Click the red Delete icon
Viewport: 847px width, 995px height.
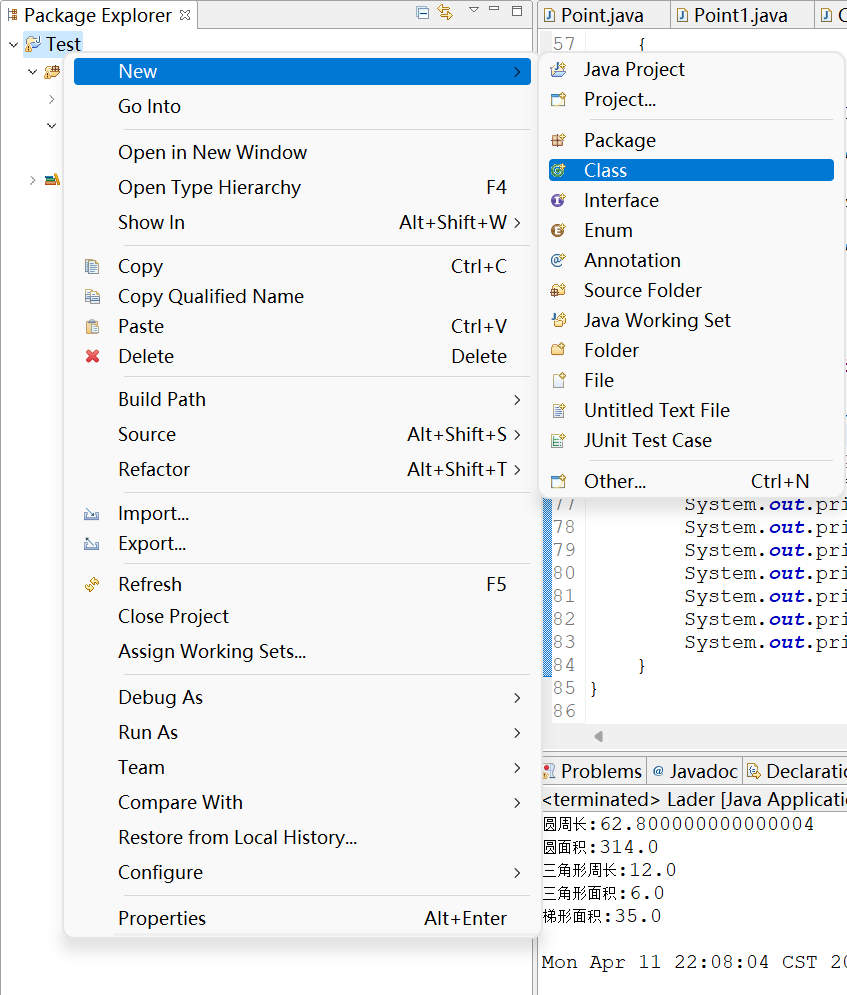pyautogui.click(x=93, y=357)
